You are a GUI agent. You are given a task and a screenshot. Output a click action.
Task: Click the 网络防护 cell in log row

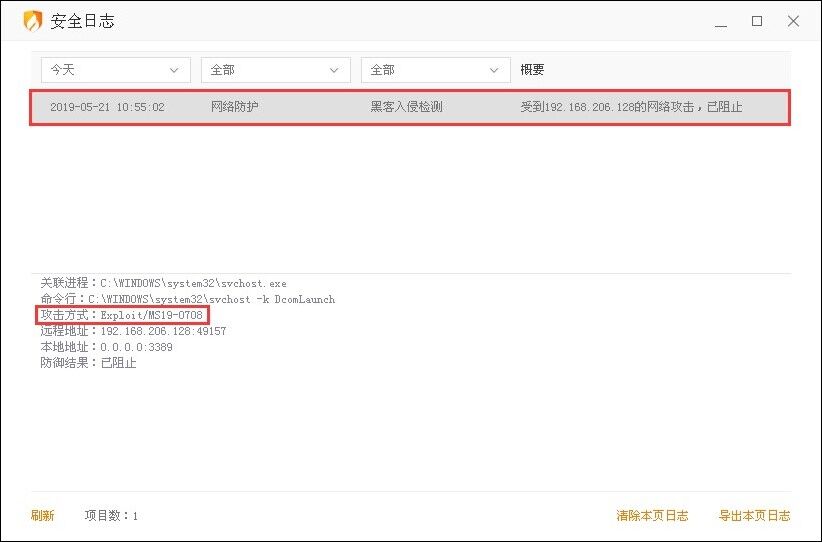(x=234, y=107)
